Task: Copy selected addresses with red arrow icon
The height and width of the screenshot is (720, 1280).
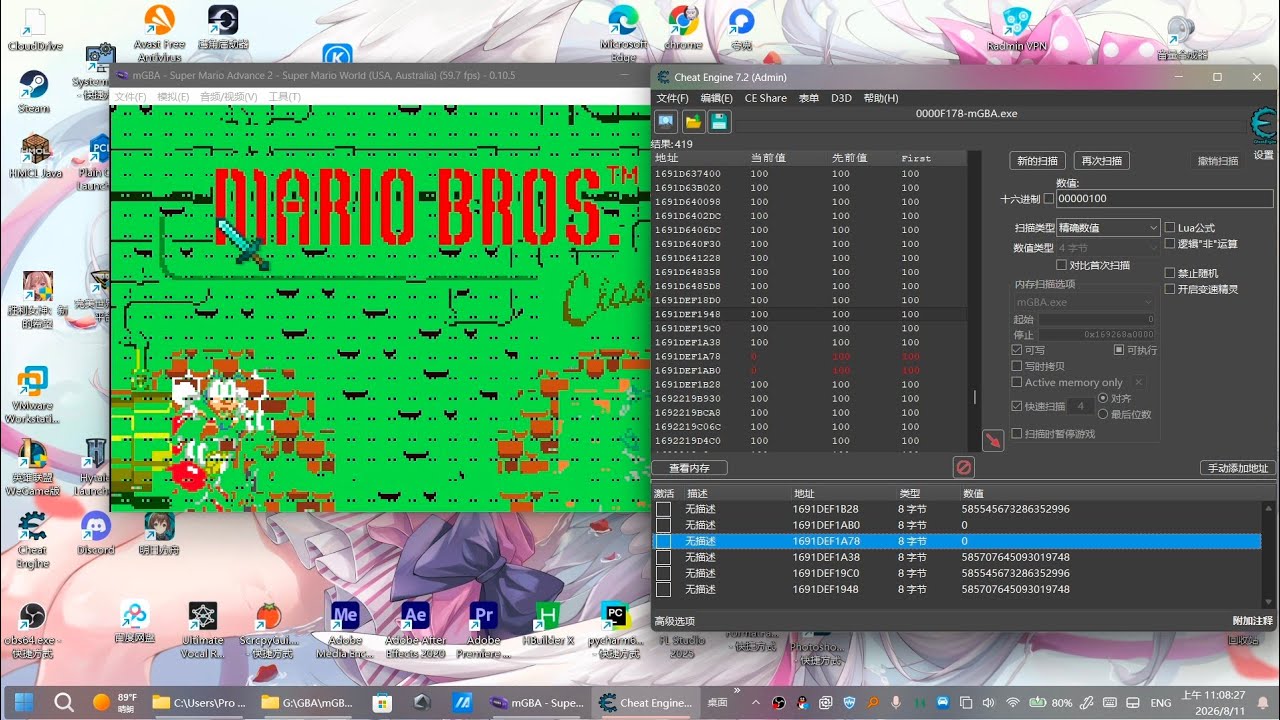Action: (993, 440)
